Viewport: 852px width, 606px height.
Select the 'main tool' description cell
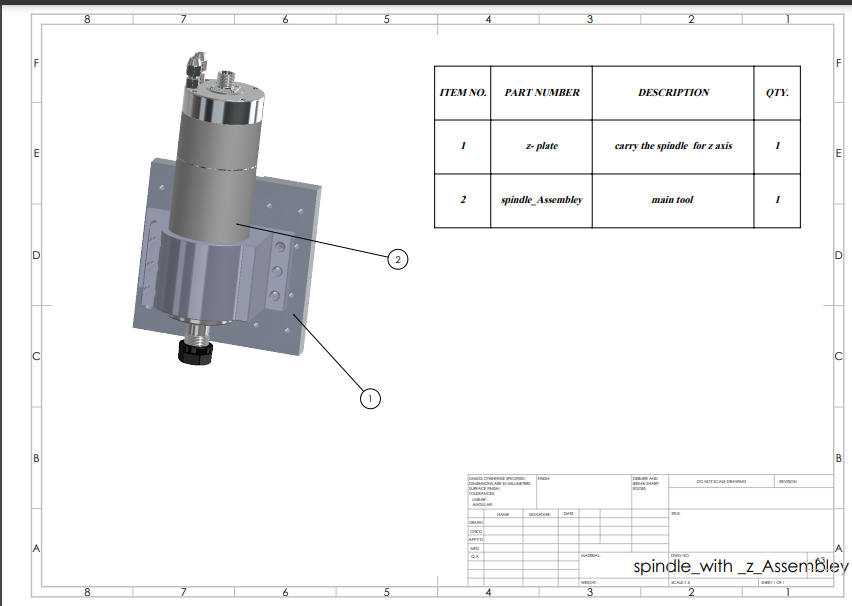click(673, 200)
